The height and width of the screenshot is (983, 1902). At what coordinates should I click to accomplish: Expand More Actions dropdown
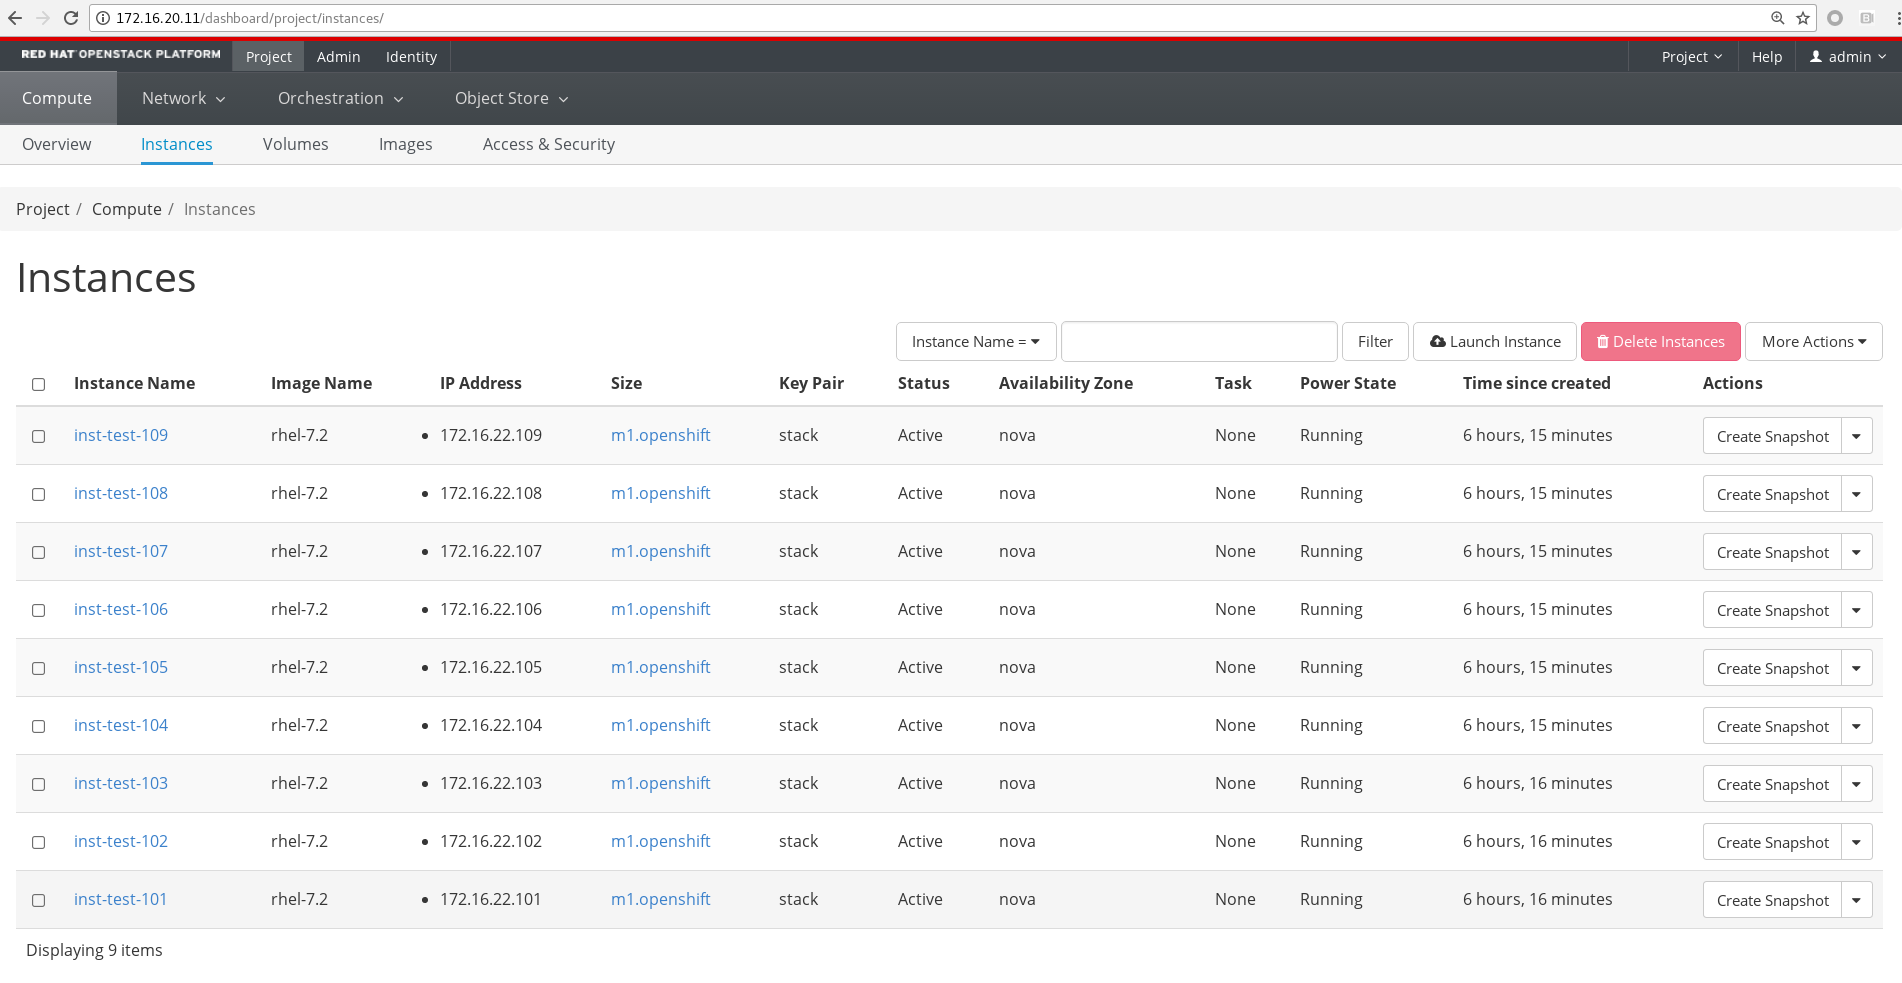(1813, 342)
